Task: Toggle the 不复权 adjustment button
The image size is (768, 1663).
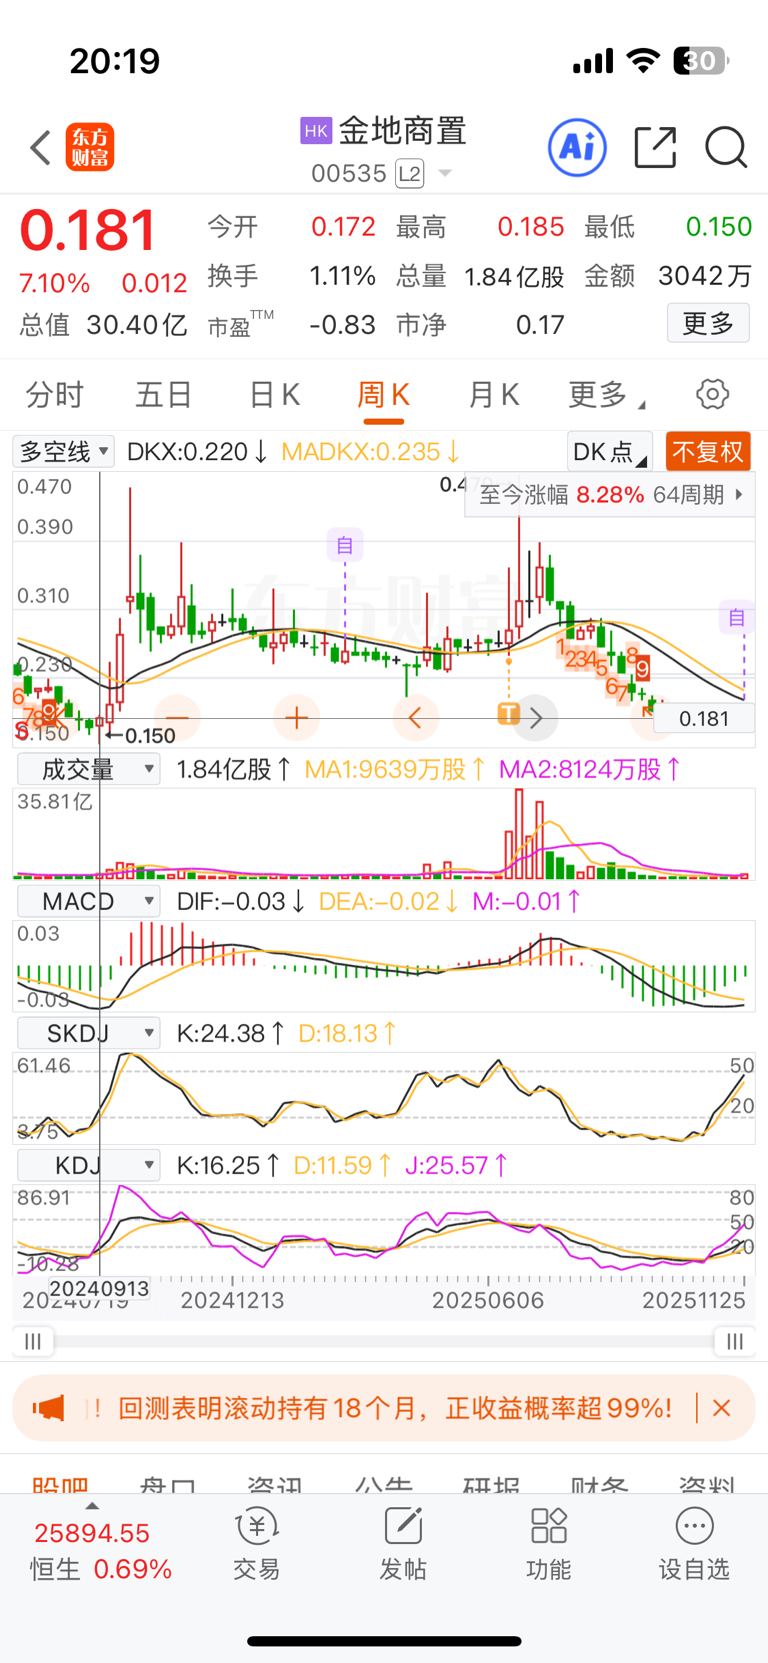Action: tap(708, 452)
